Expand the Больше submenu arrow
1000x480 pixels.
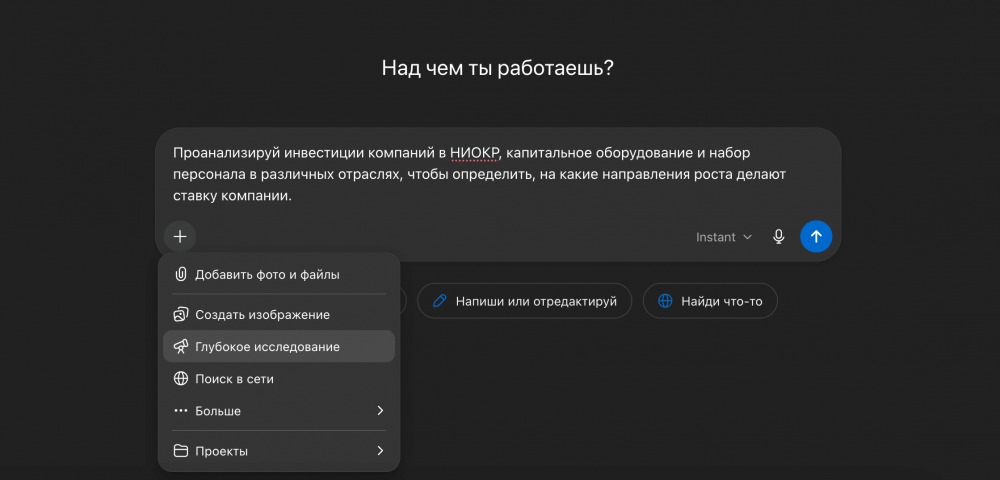(x=380, y=411)
